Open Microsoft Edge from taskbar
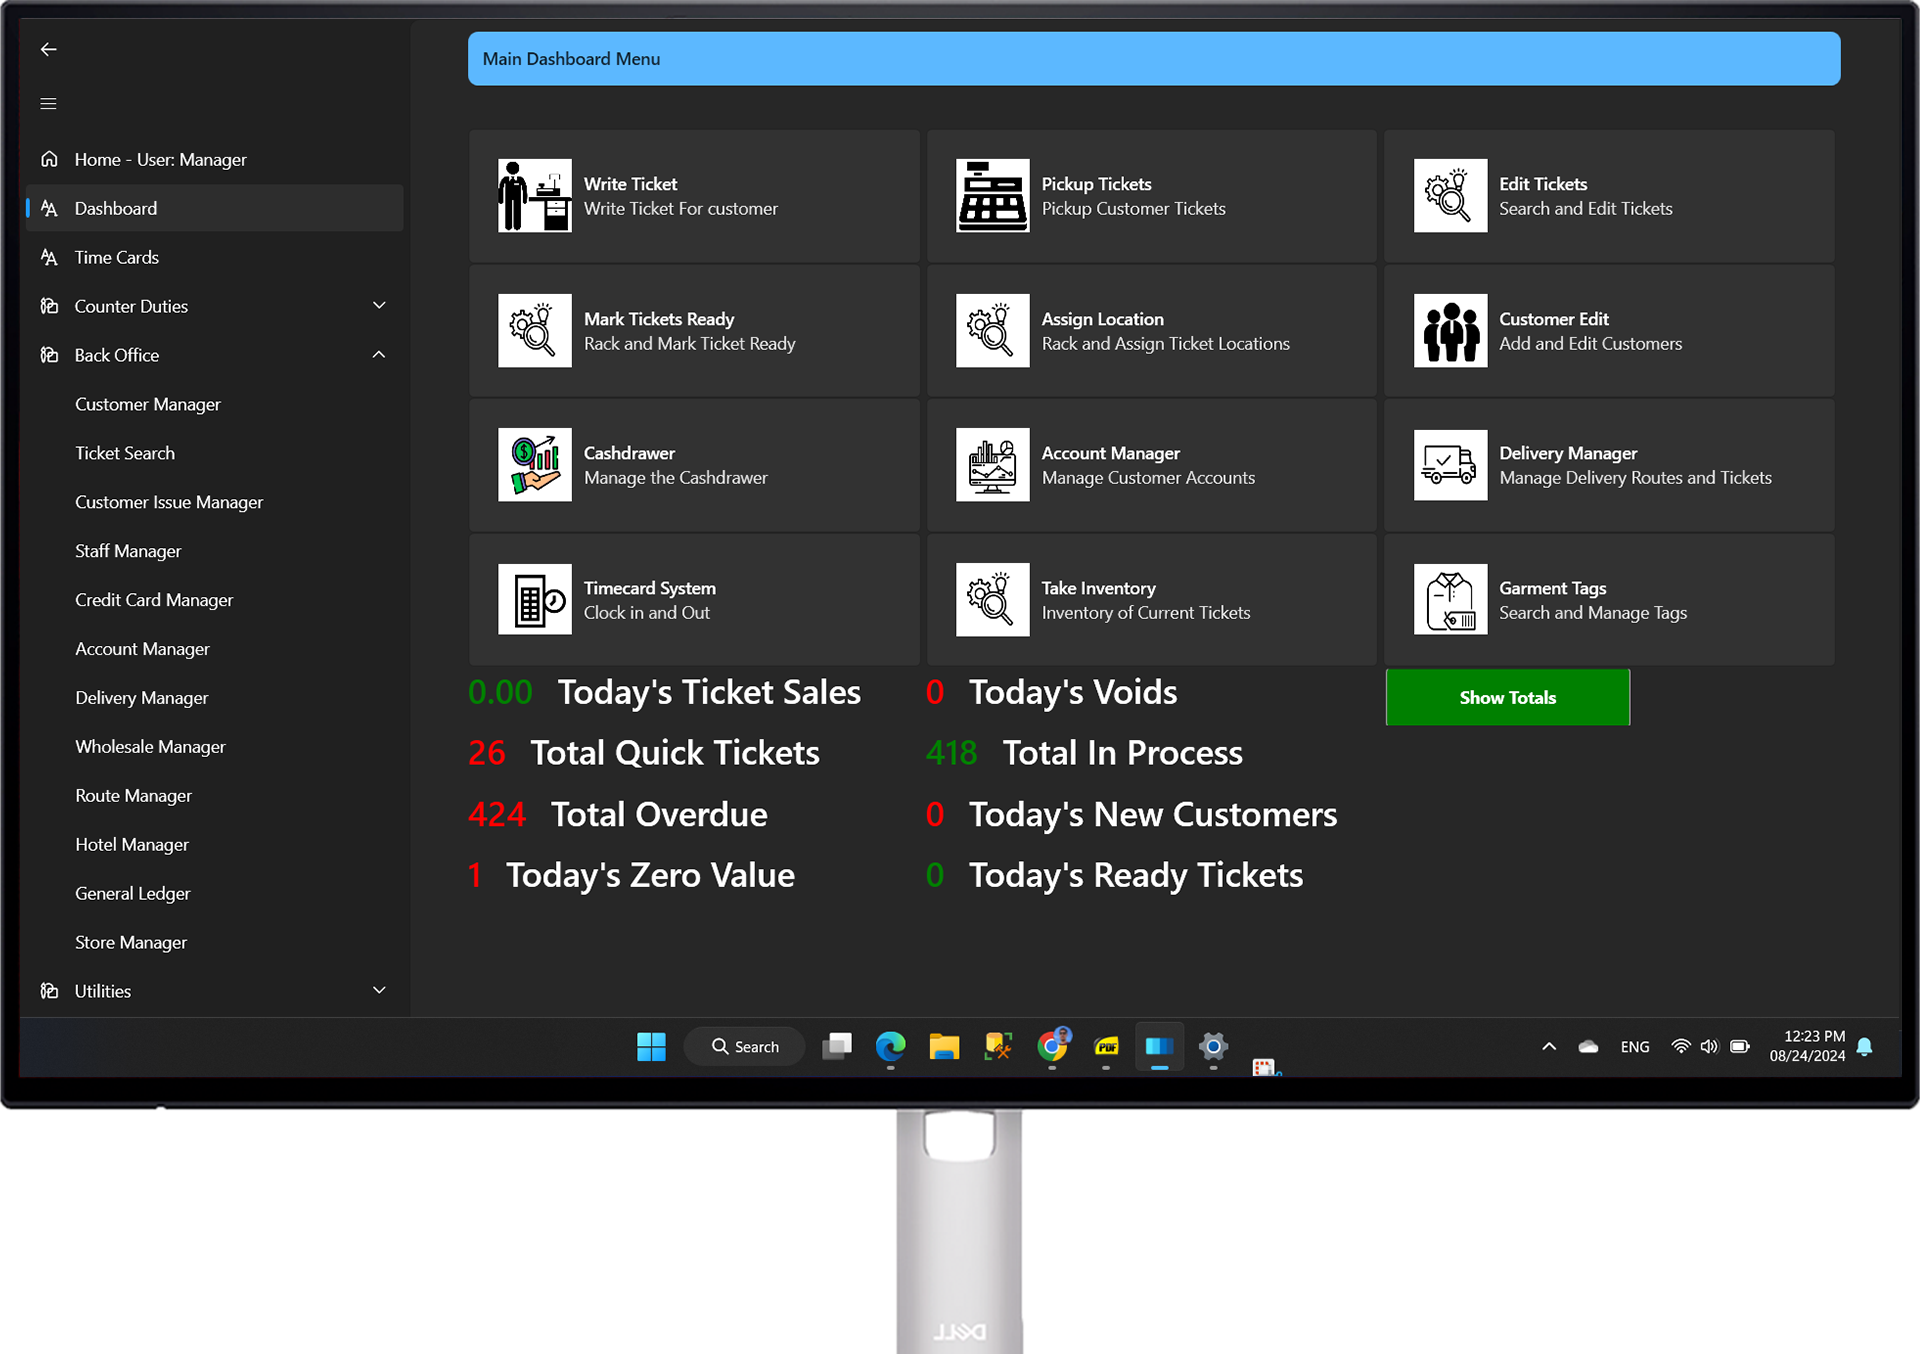1920x1354 pixels. [890, 1047]
